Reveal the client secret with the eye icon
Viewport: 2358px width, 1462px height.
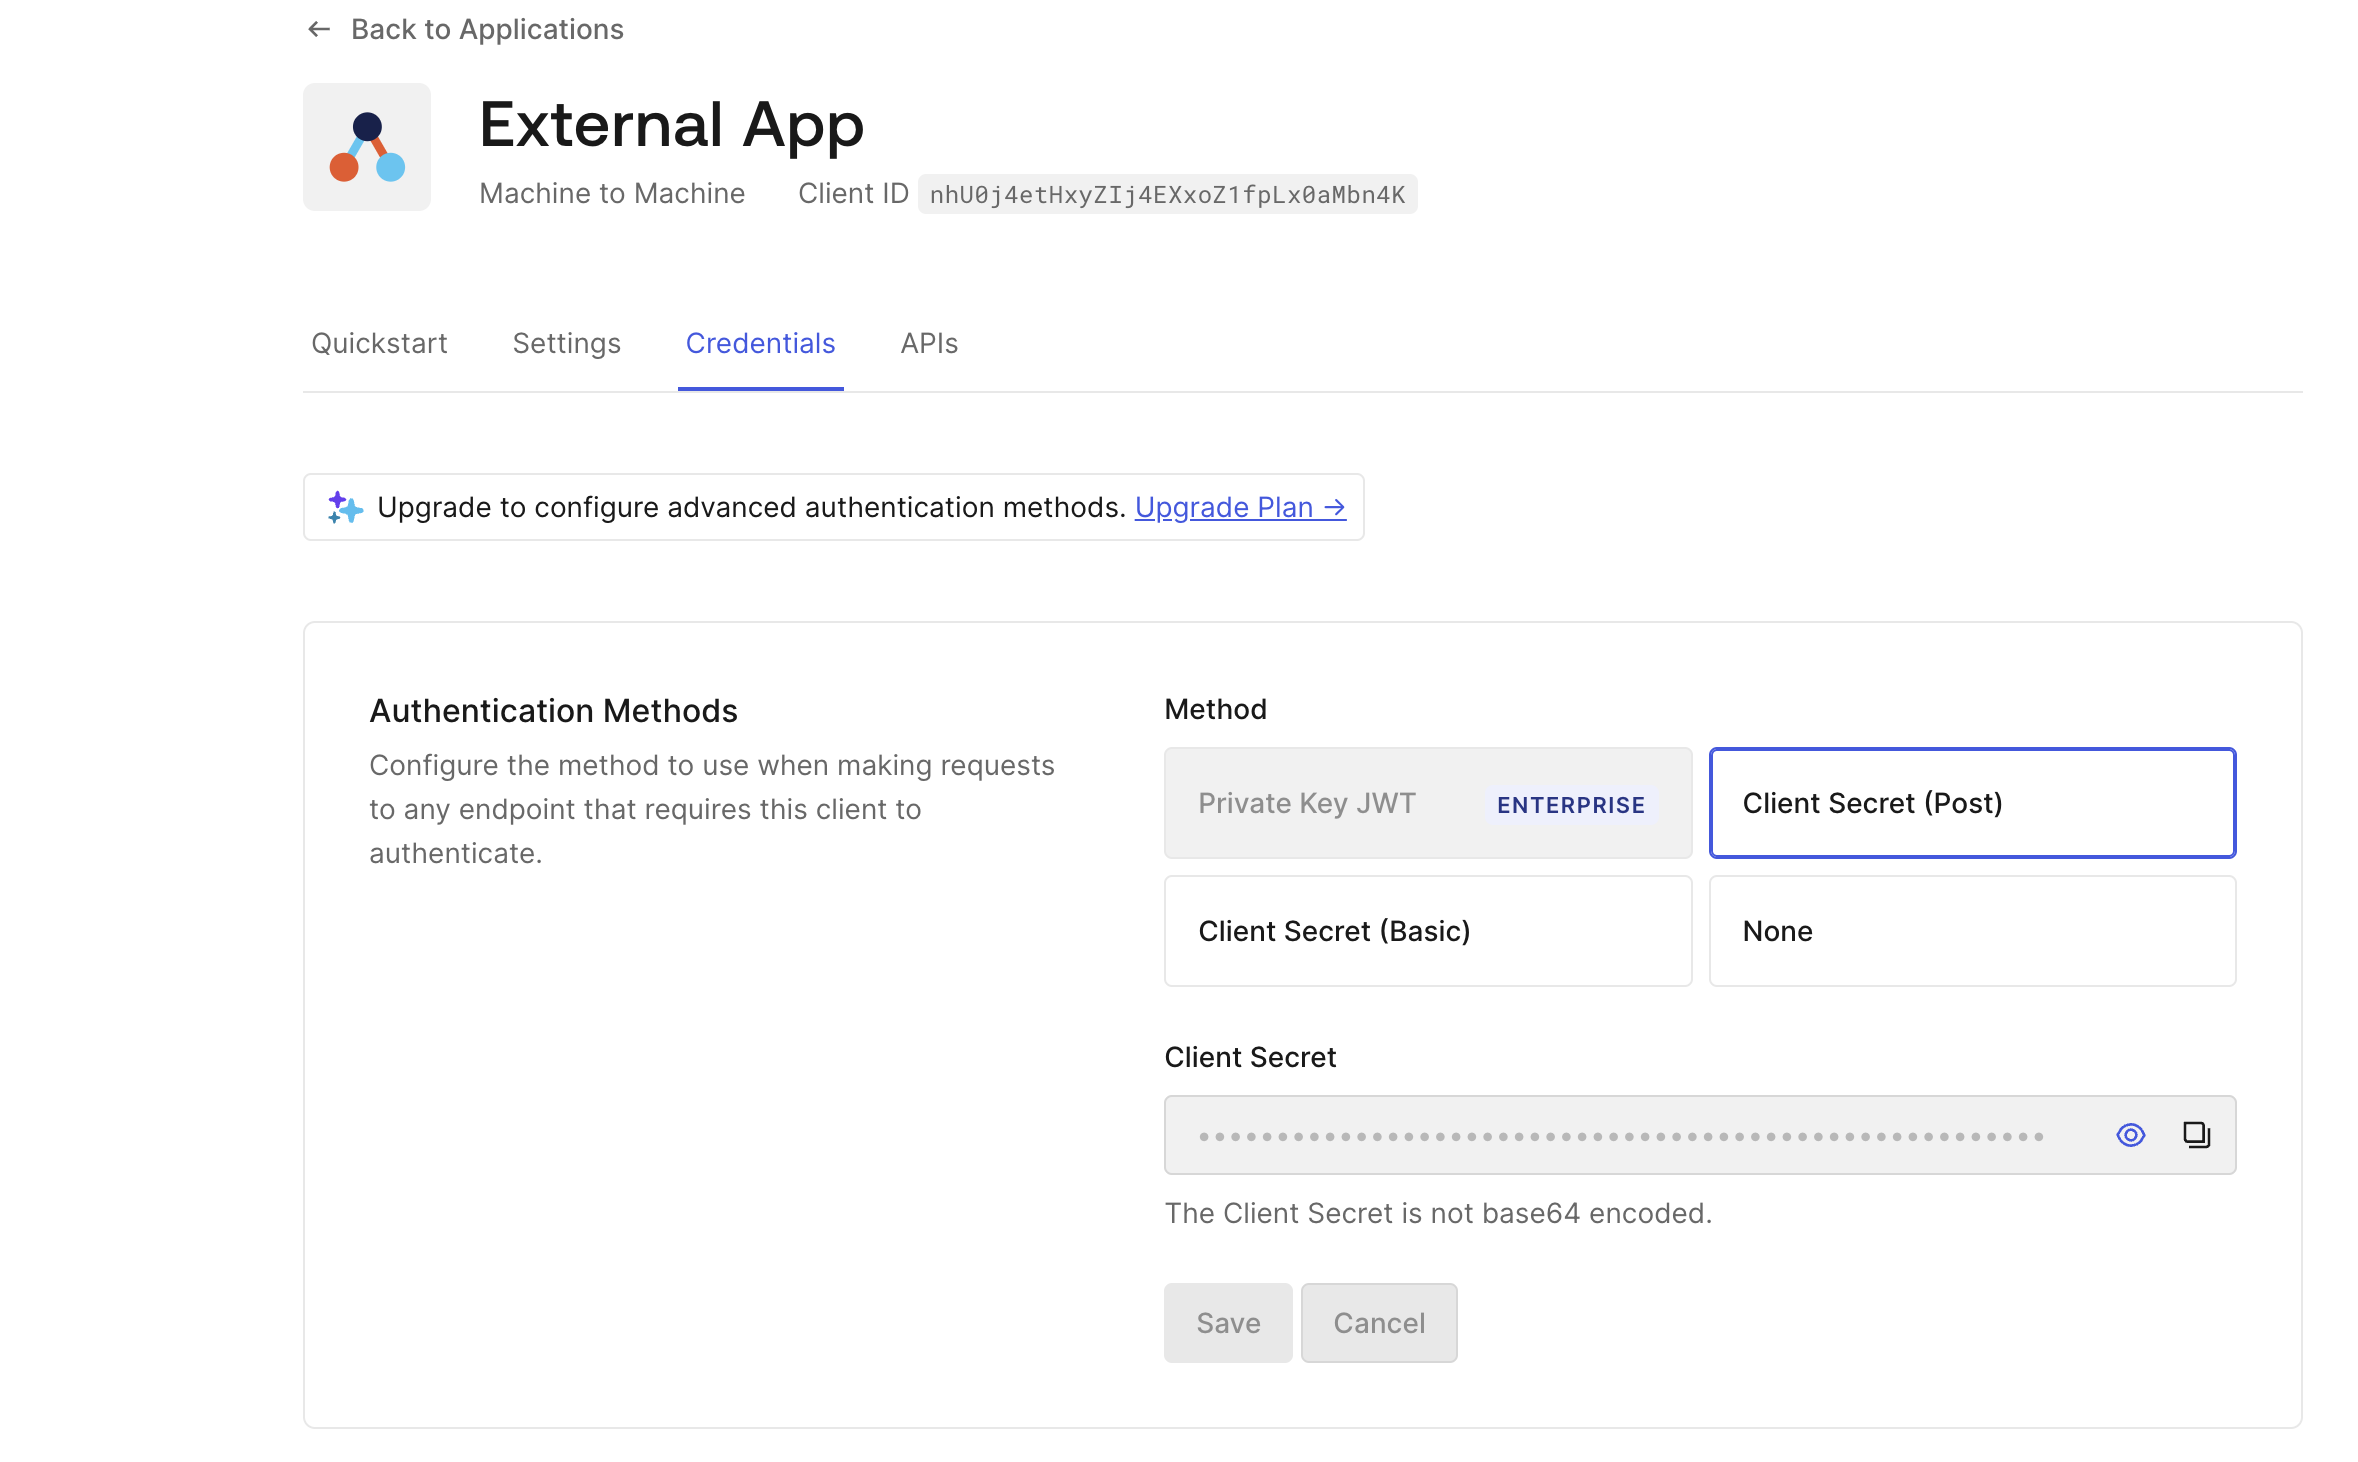pyautogui.click(x=2130, y=1135)
